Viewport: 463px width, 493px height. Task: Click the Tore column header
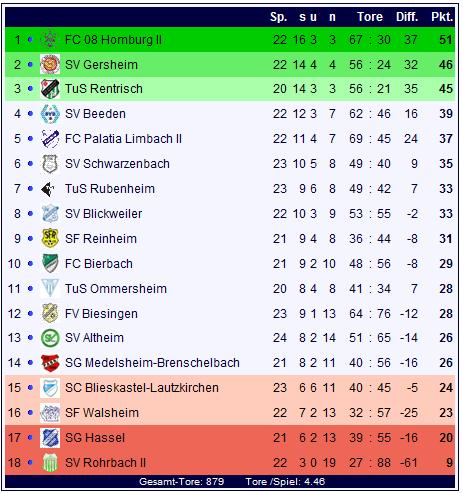(370, 17)
